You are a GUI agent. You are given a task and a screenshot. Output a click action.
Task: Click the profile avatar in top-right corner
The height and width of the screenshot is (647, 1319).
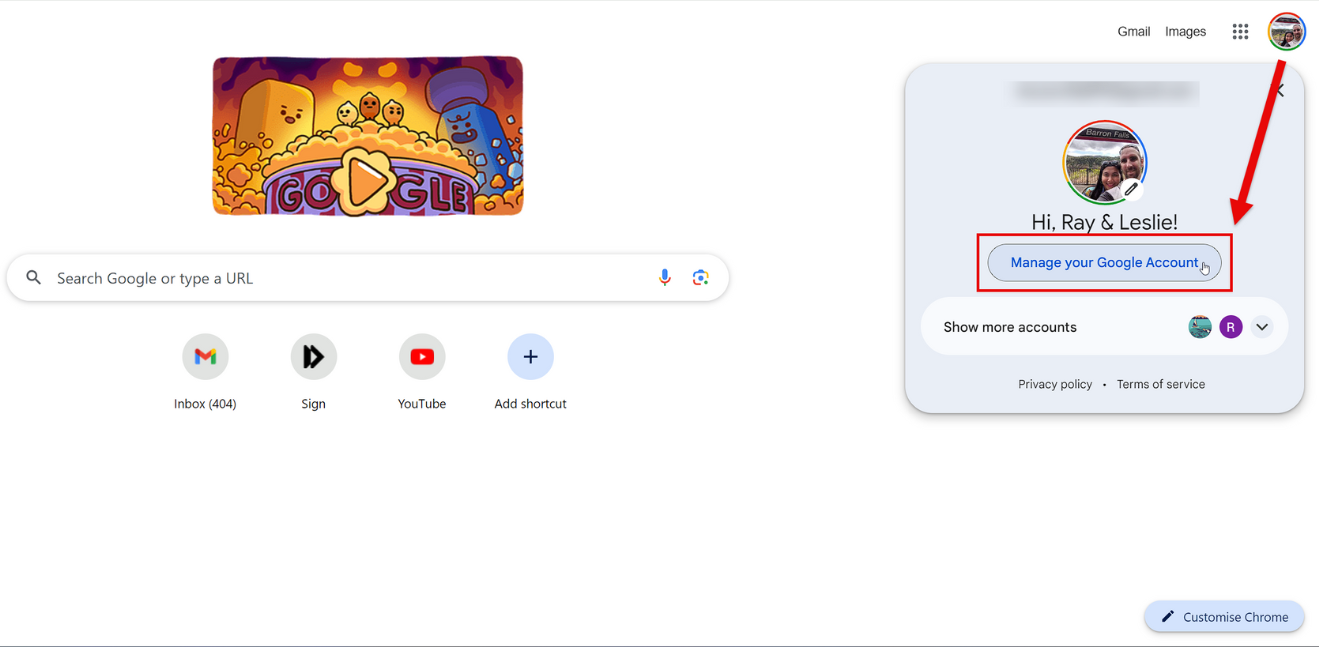(x=1286, y=32)
